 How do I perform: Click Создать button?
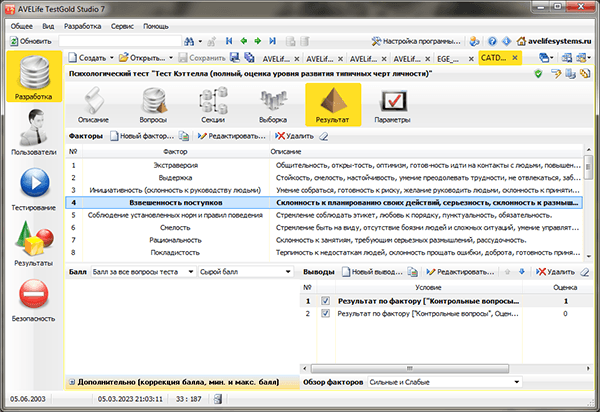tap(88, 58)
